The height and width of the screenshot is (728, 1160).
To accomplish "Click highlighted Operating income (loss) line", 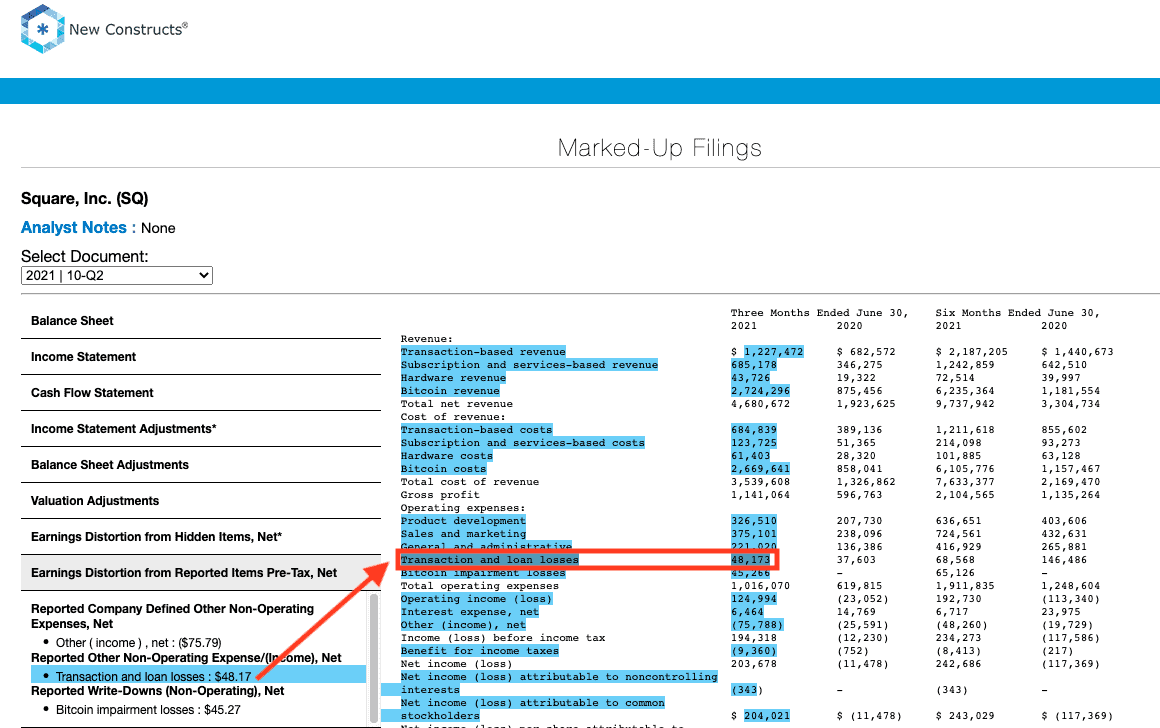I will tap(476, 599).
